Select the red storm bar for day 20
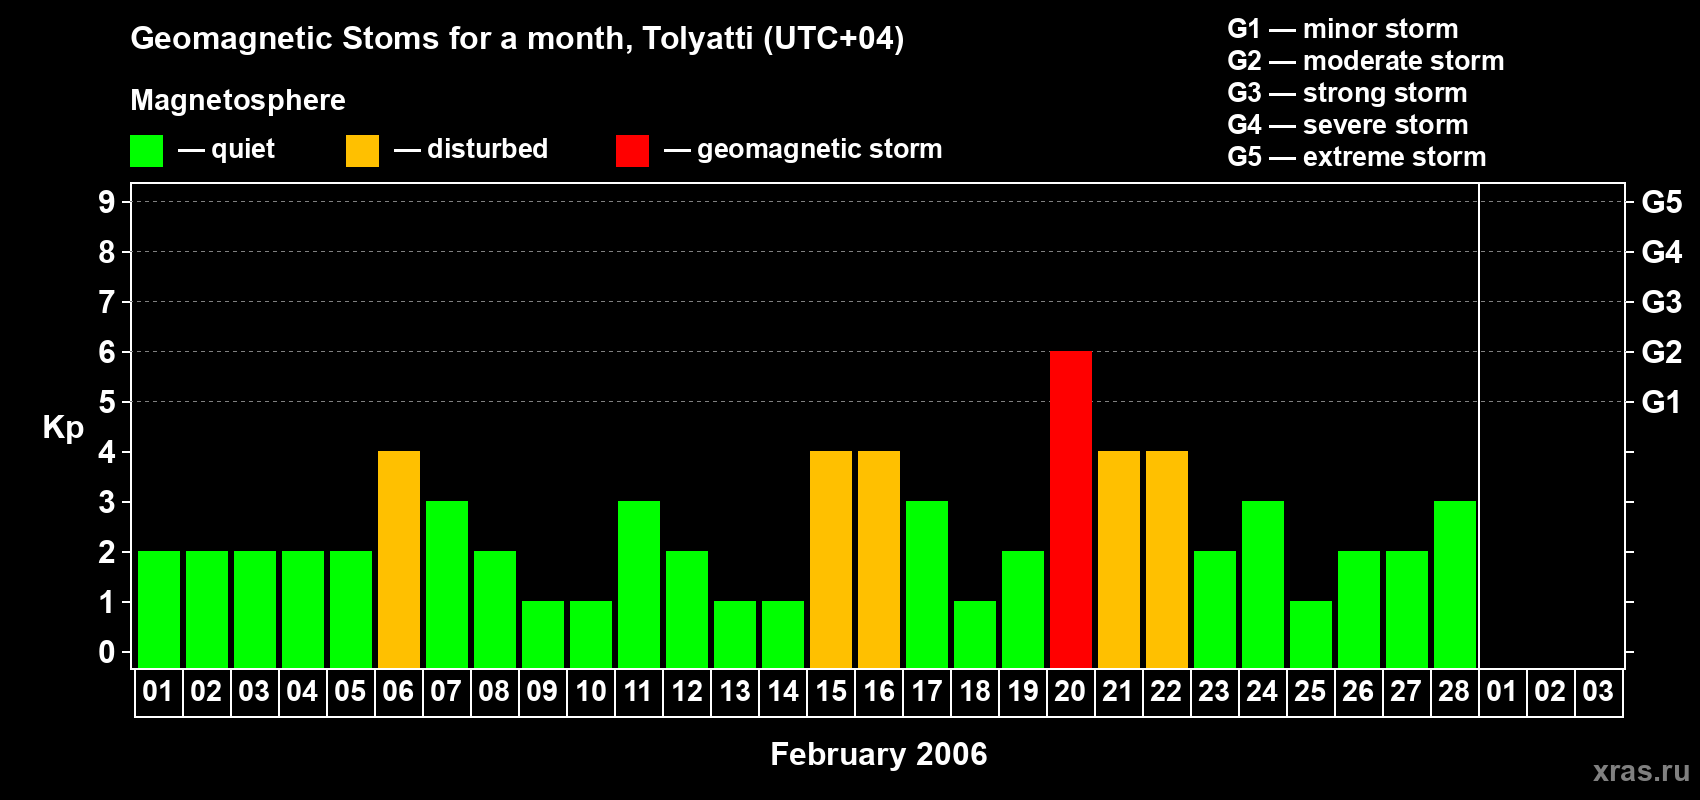The height and width of the screenshot is (800, 1700). tap(1071, 509)
